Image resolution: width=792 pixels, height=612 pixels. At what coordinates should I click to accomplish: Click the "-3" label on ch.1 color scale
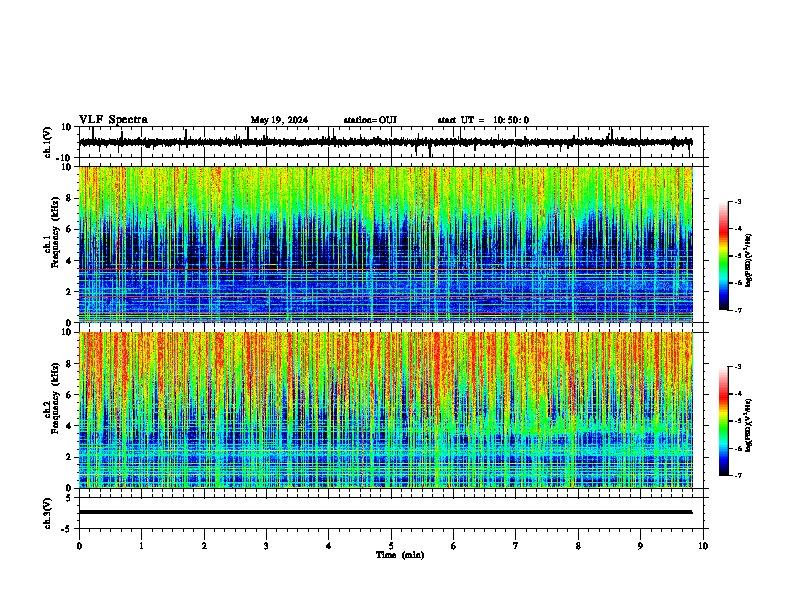click(738, 201)
